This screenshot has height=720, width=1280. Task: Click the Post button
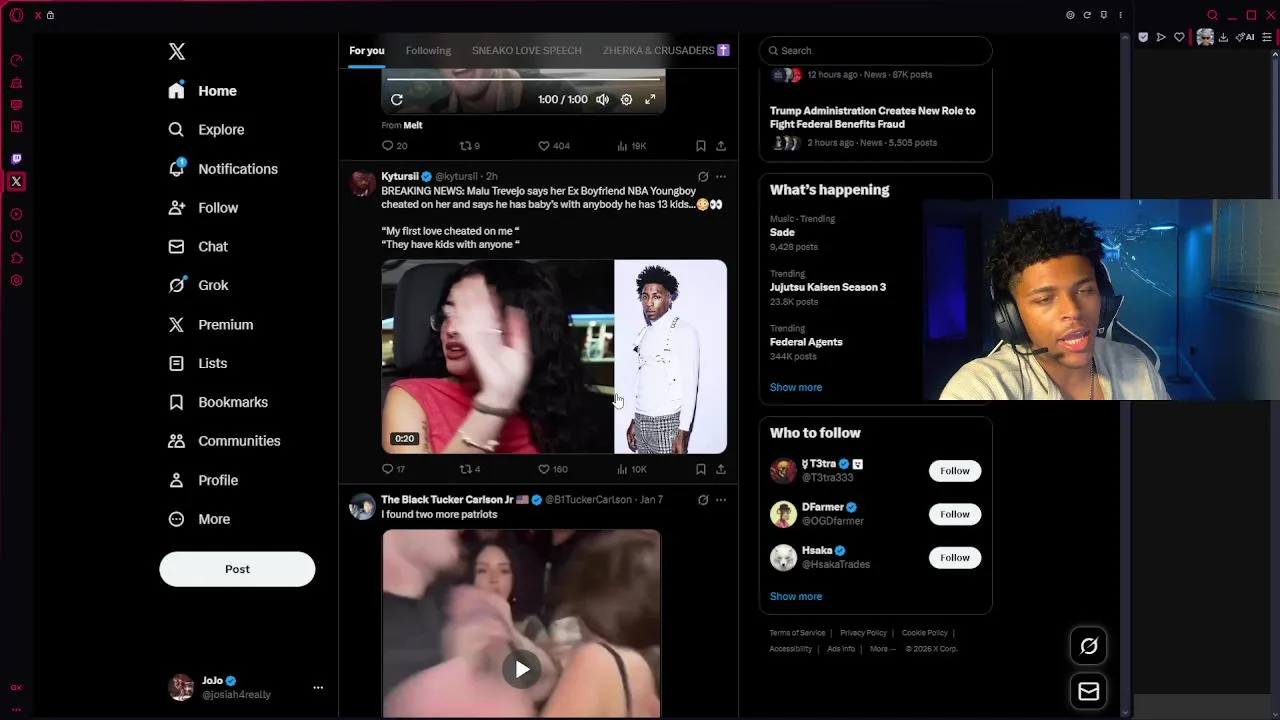pyautogui.click(x=237, y=569)
